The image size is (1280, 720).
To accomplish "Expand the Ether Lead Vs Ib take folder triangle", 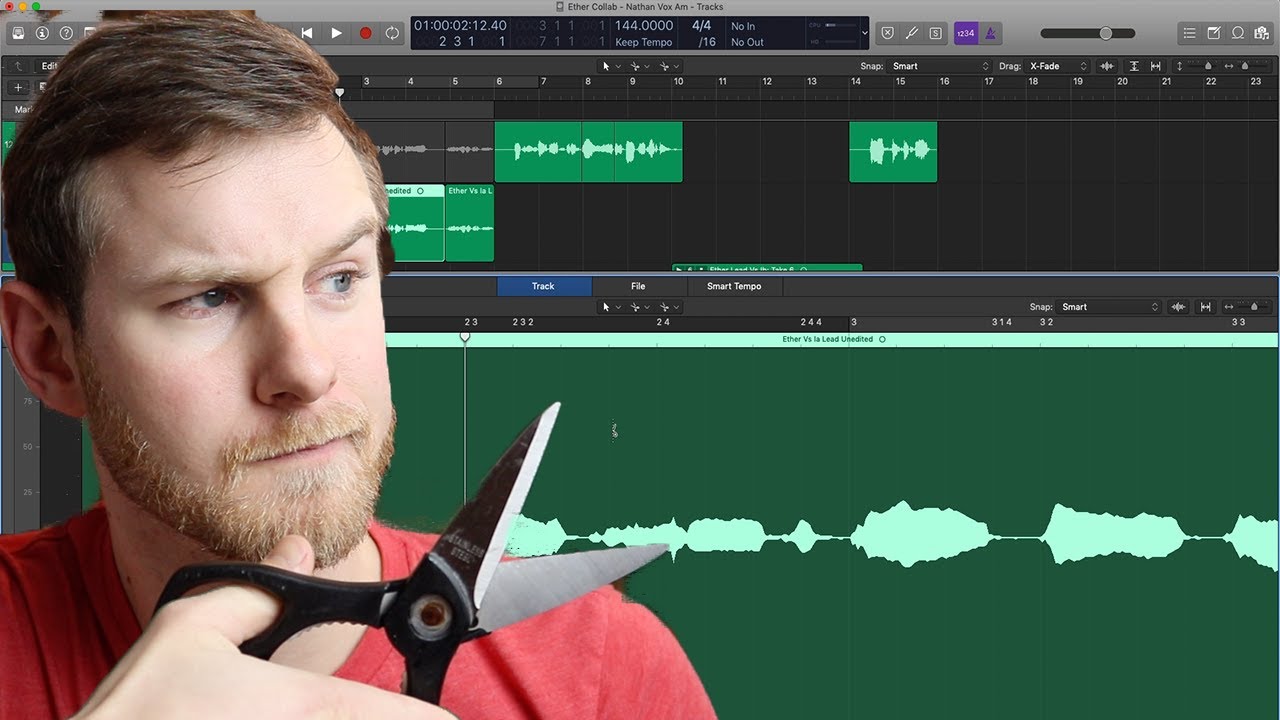I will coord(679,269).
